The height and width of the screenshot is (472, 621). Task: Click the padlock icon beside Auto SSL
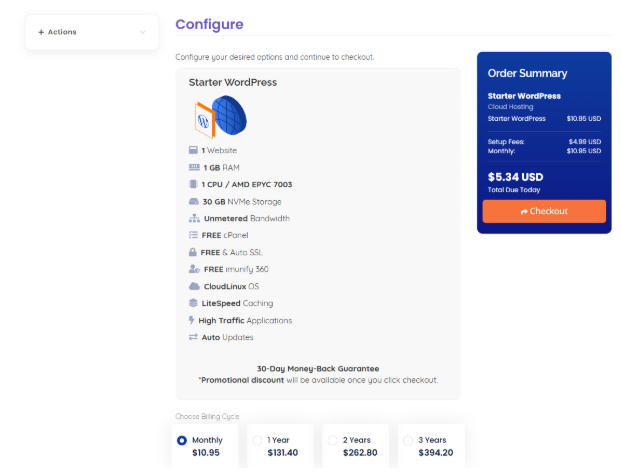(193, 252)
